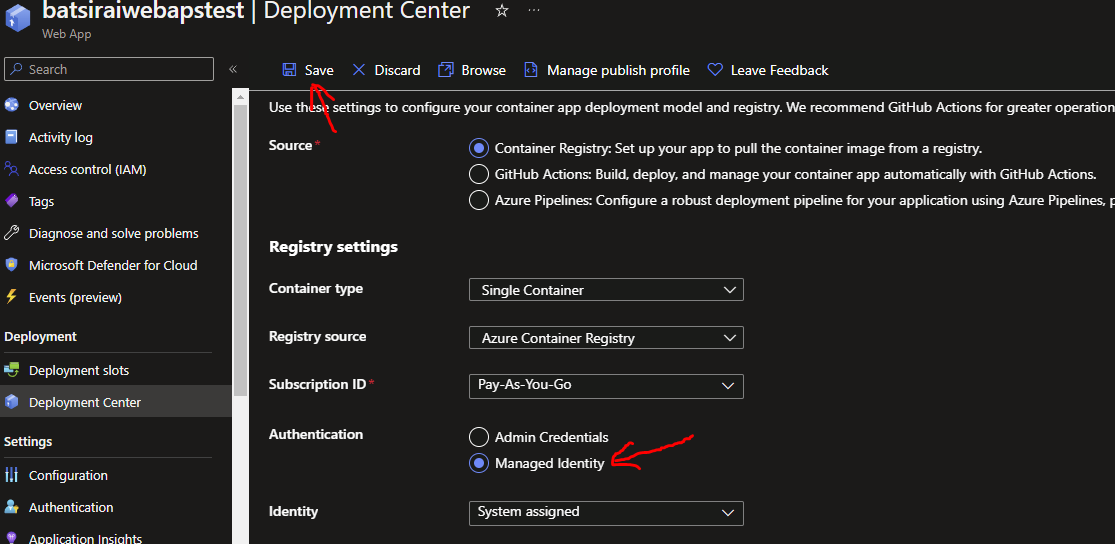Click the sidebar Search input field
The height and width of the screenshot is (544, 1115).
point(109,69)
